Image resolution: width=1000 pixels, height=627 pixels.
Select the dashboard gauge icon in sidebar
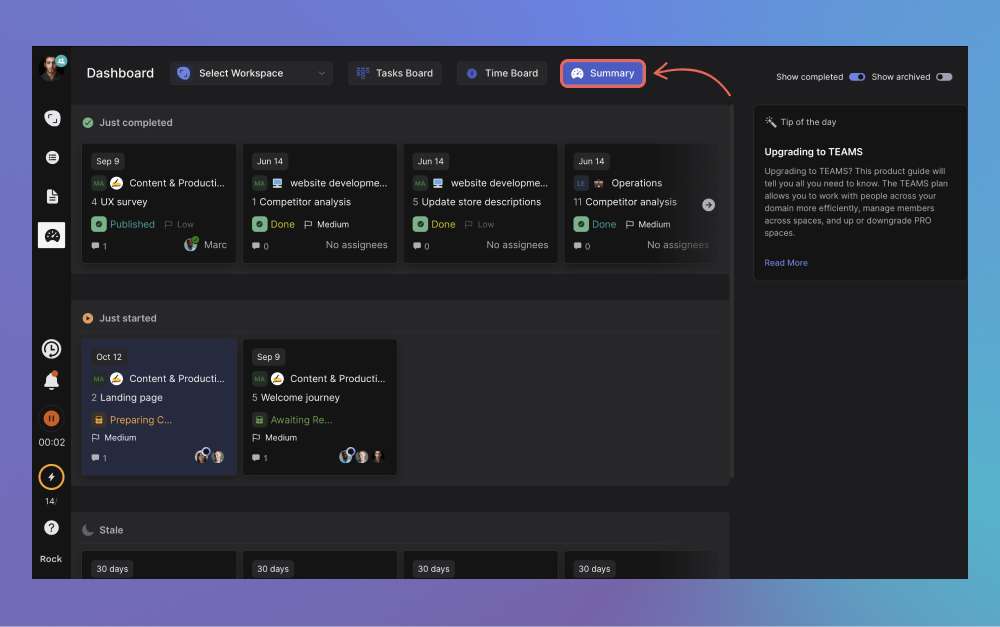coord(52,235)
